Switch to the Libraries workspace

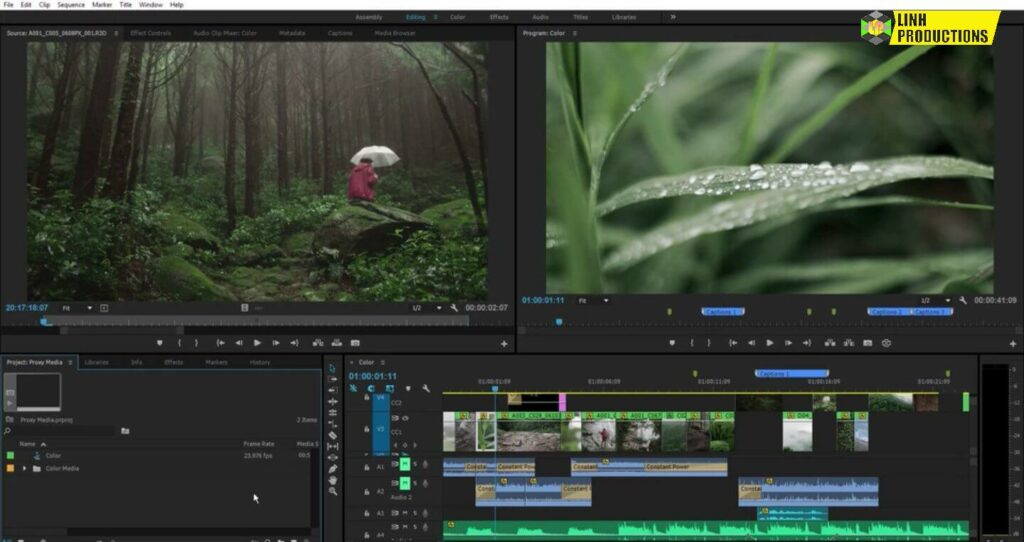[624, 17]
